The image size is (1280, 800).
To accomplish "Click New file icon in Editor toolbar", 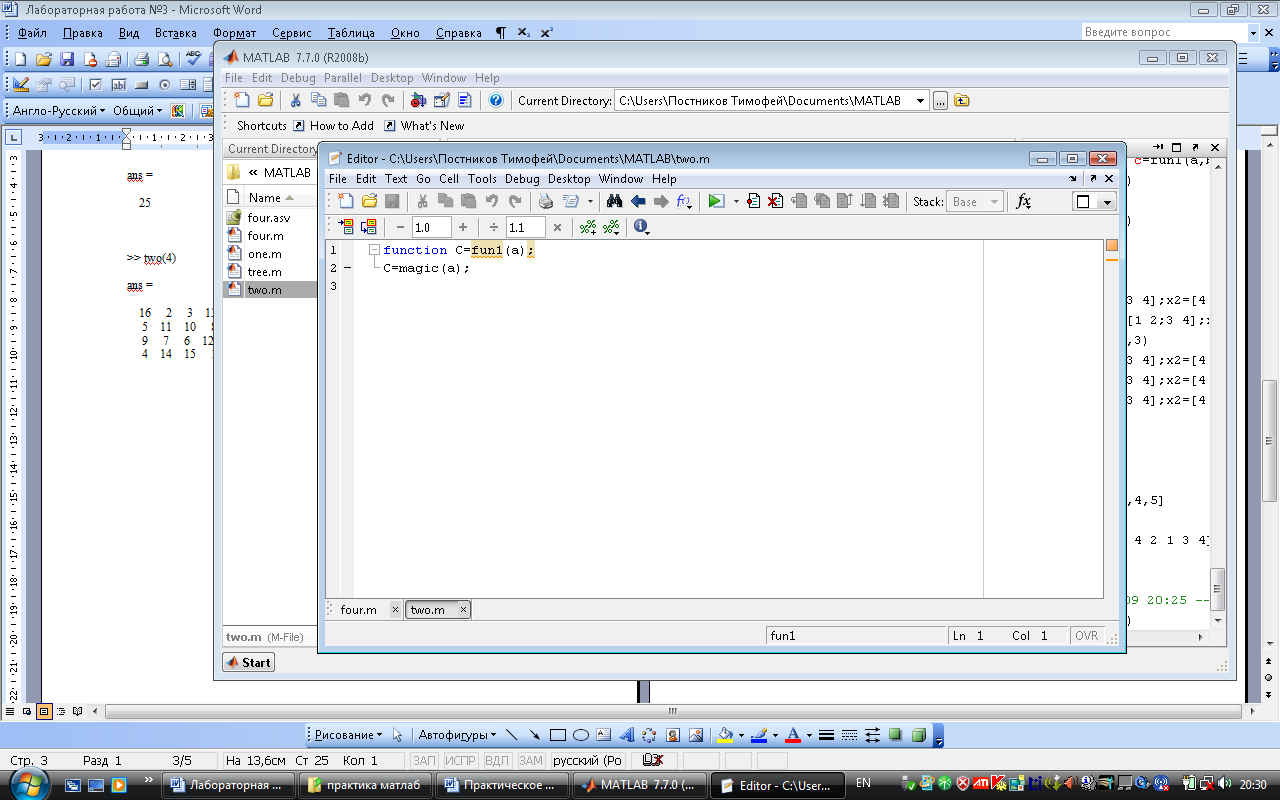I will [345, 201].
